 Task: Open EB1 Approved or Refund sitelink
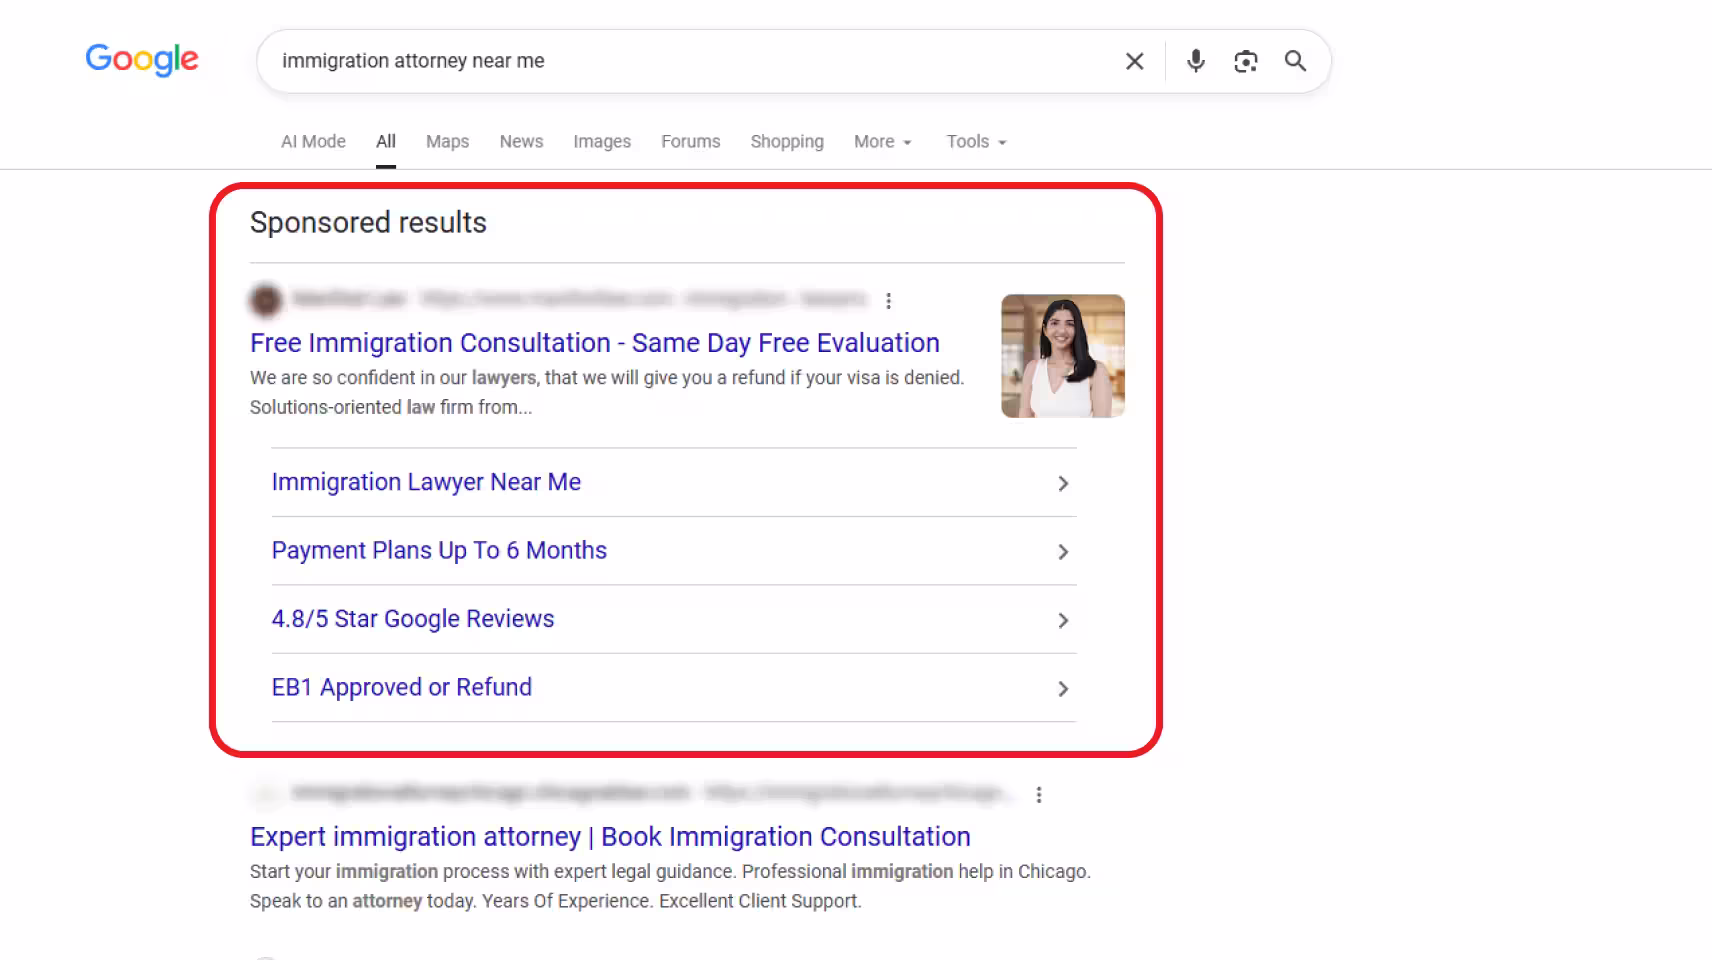[x=402, y=688]
